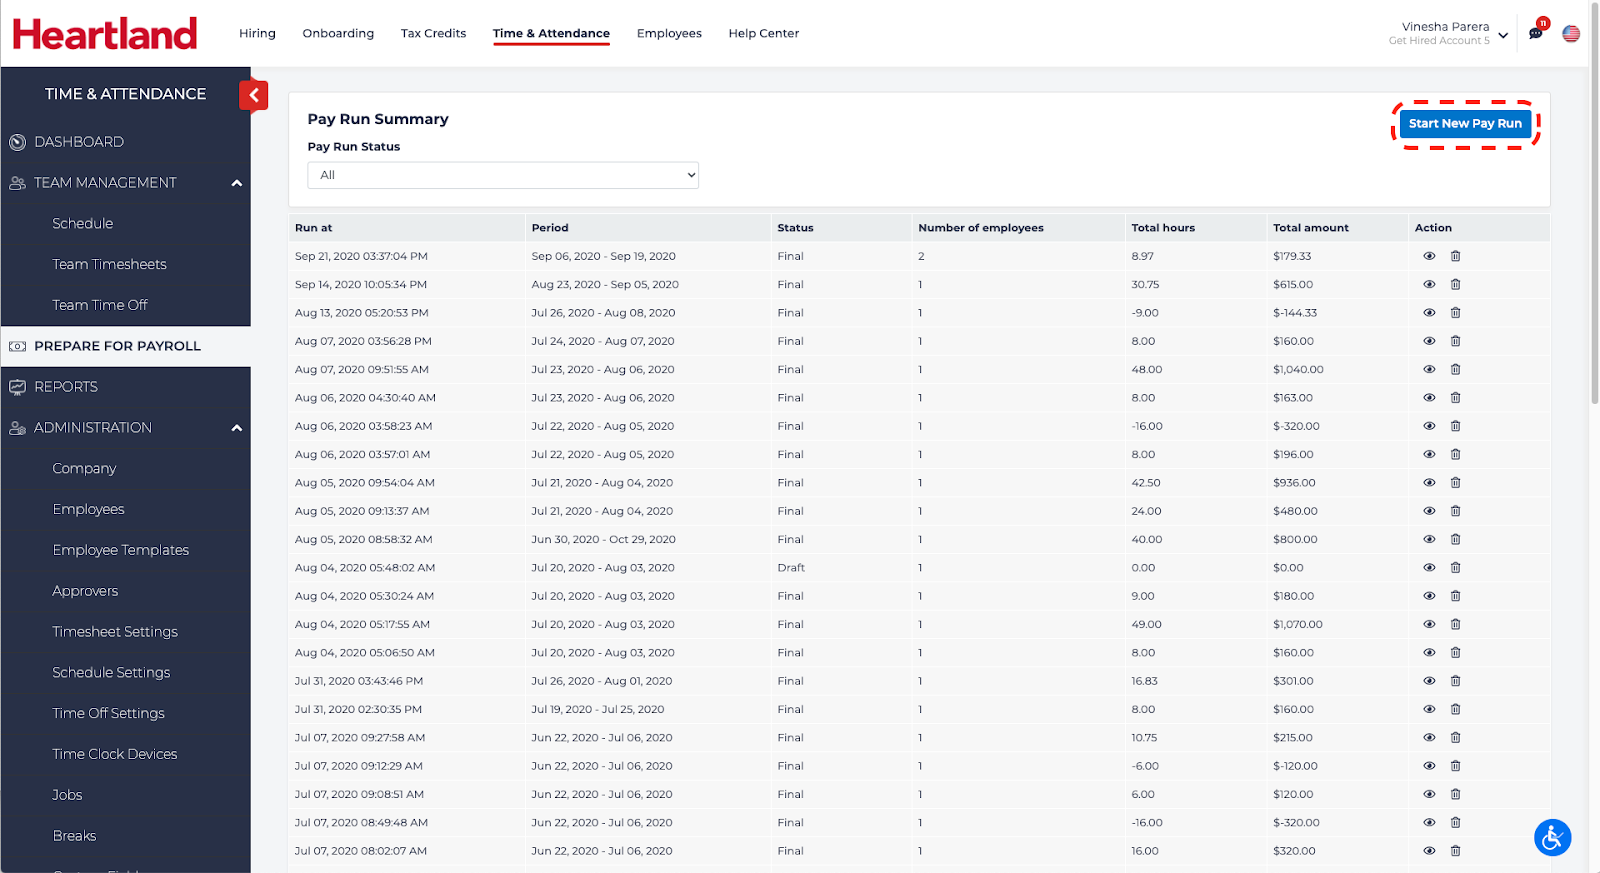The width and height of the screenshot is (1600, 873).
Task: Click trash icon for $1,040.00 pay run
Action: [x=1455, y=370]
